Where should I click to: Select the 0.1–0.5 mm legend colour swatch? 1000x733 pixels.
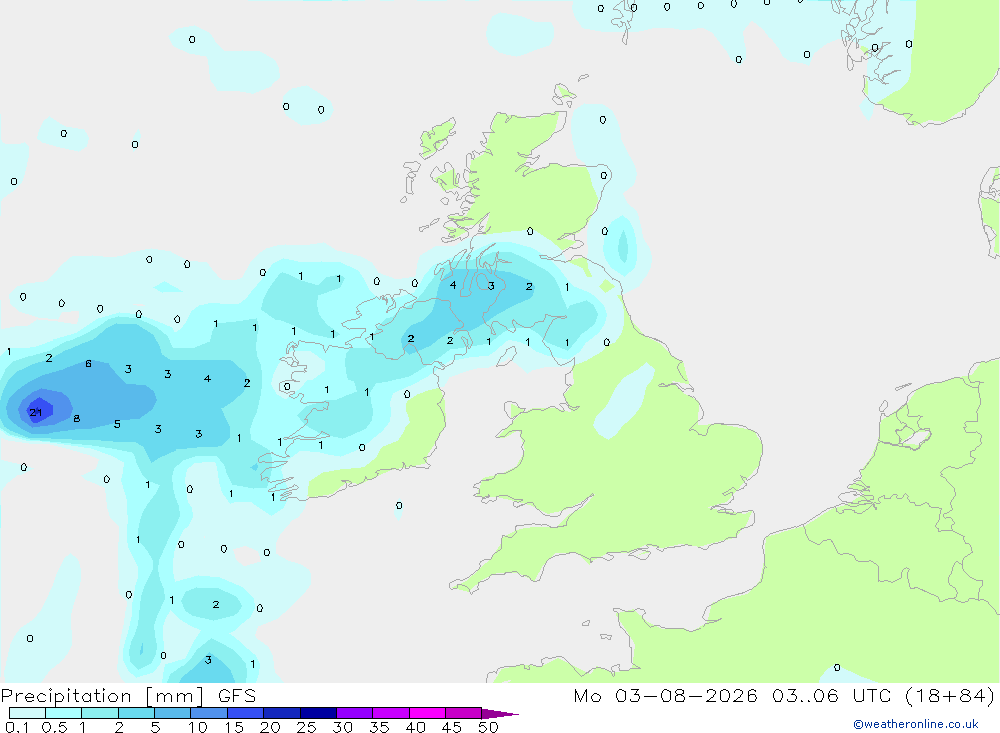(27, 713)
